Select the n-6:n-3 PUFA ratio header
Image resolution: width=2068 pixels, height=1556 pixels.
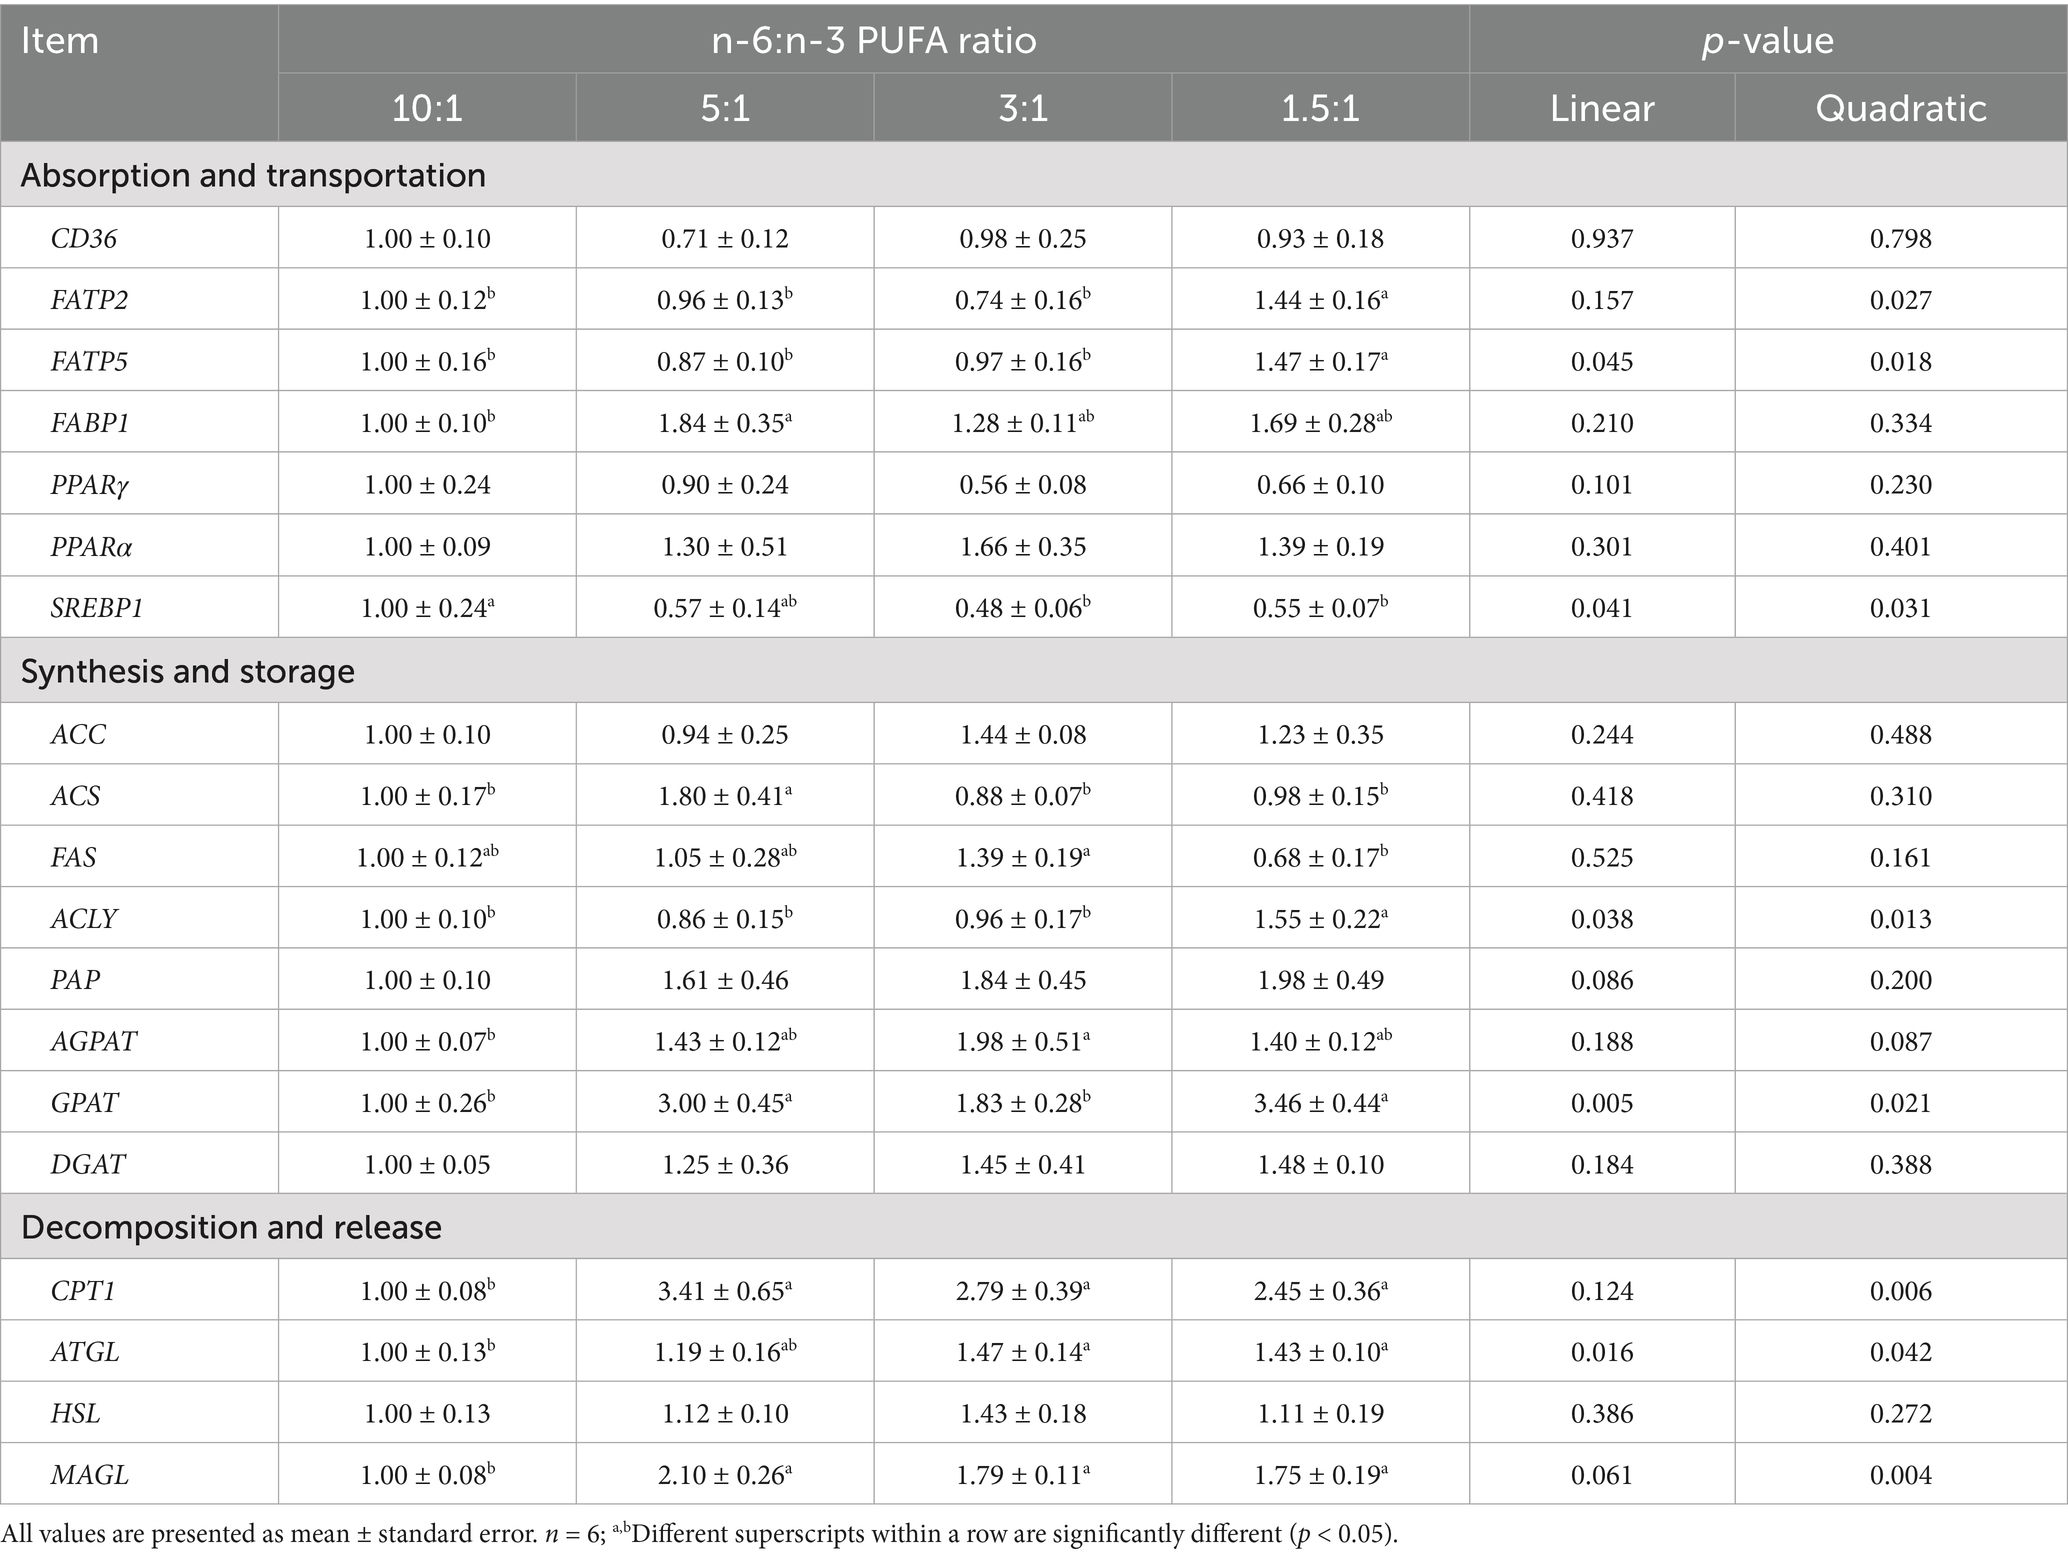[x=873, y=40]
